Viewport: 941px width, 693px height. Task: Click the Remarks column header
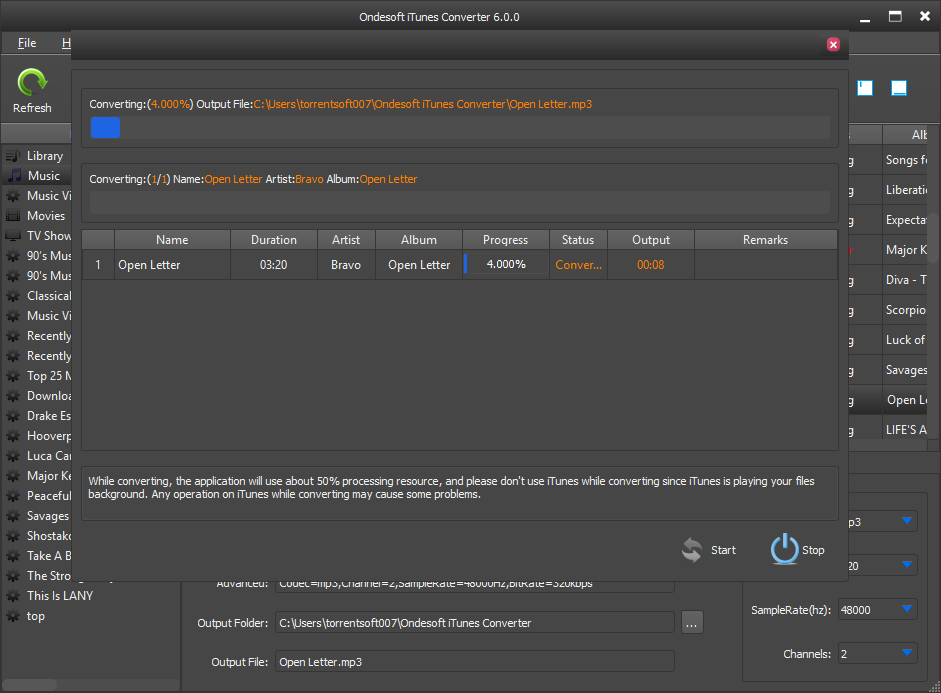coord(766,240)
